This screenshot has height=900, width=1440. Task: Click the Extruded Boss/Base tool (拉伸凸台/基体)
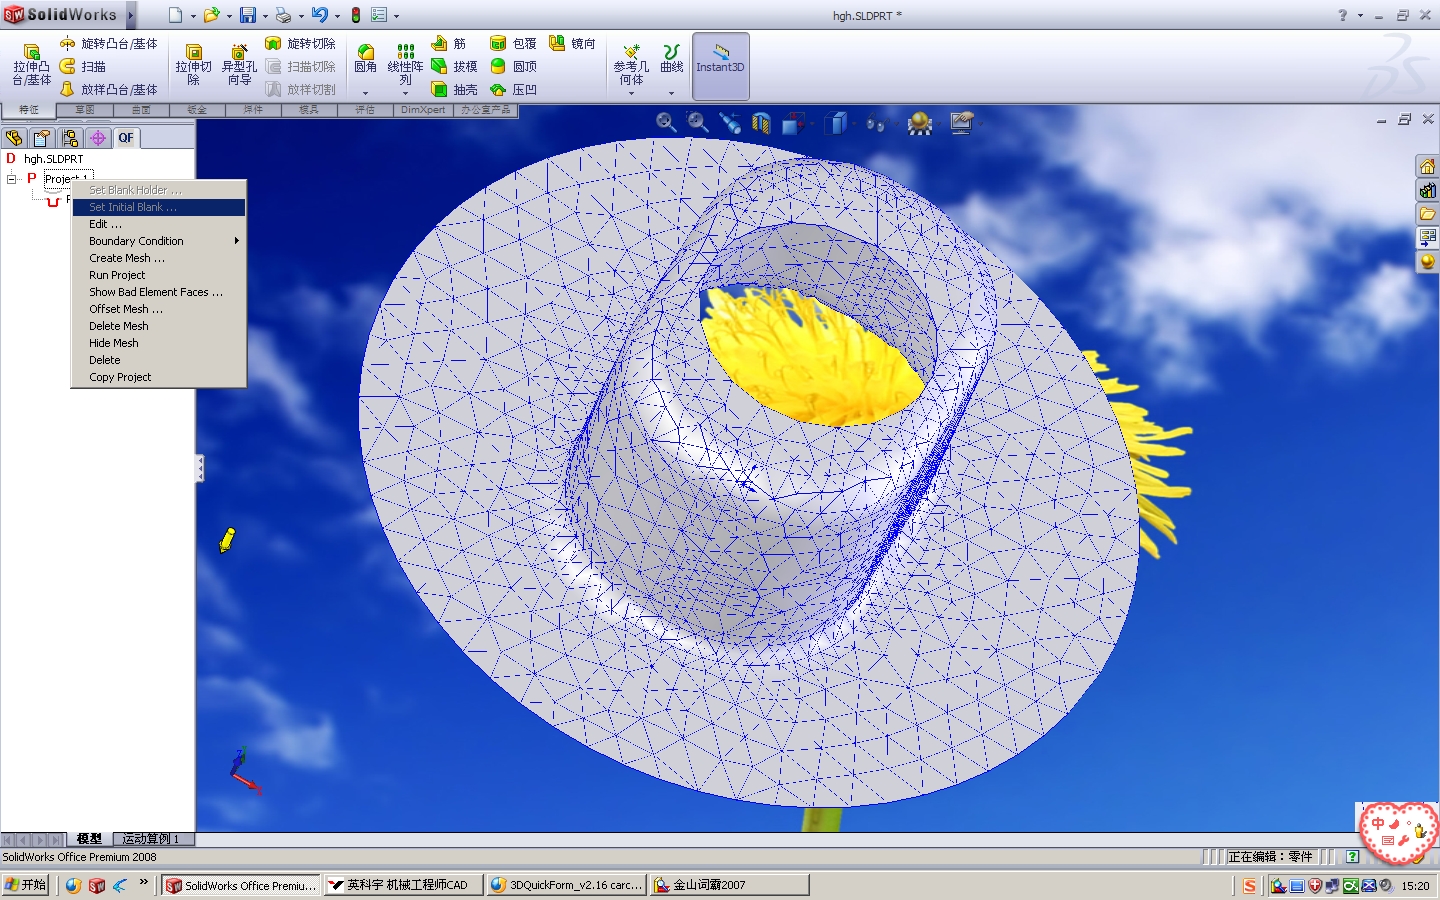(31, 65)
